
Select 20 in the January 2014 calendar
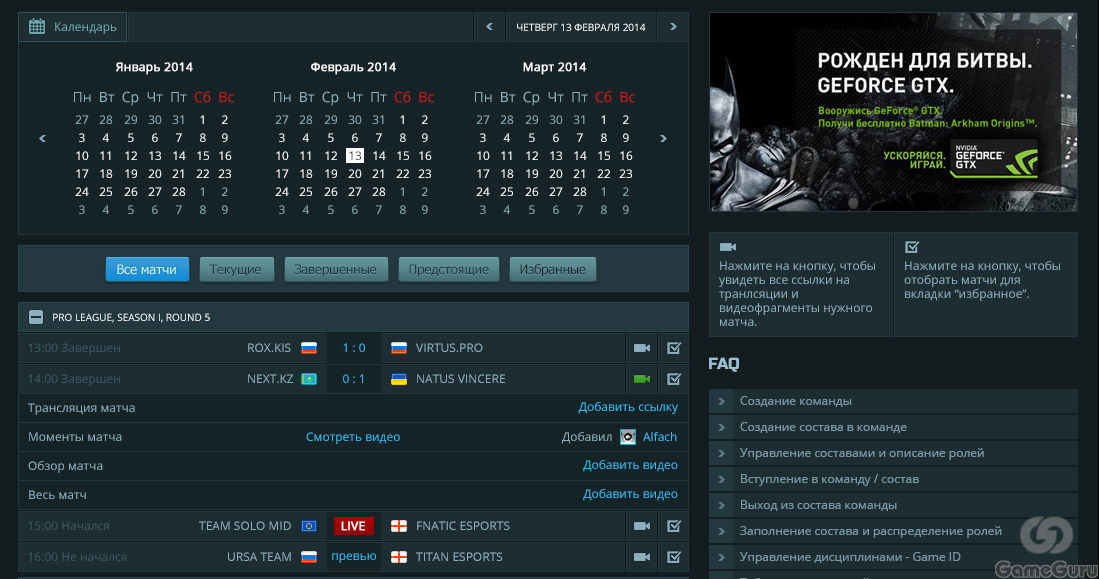coord(155,174)
